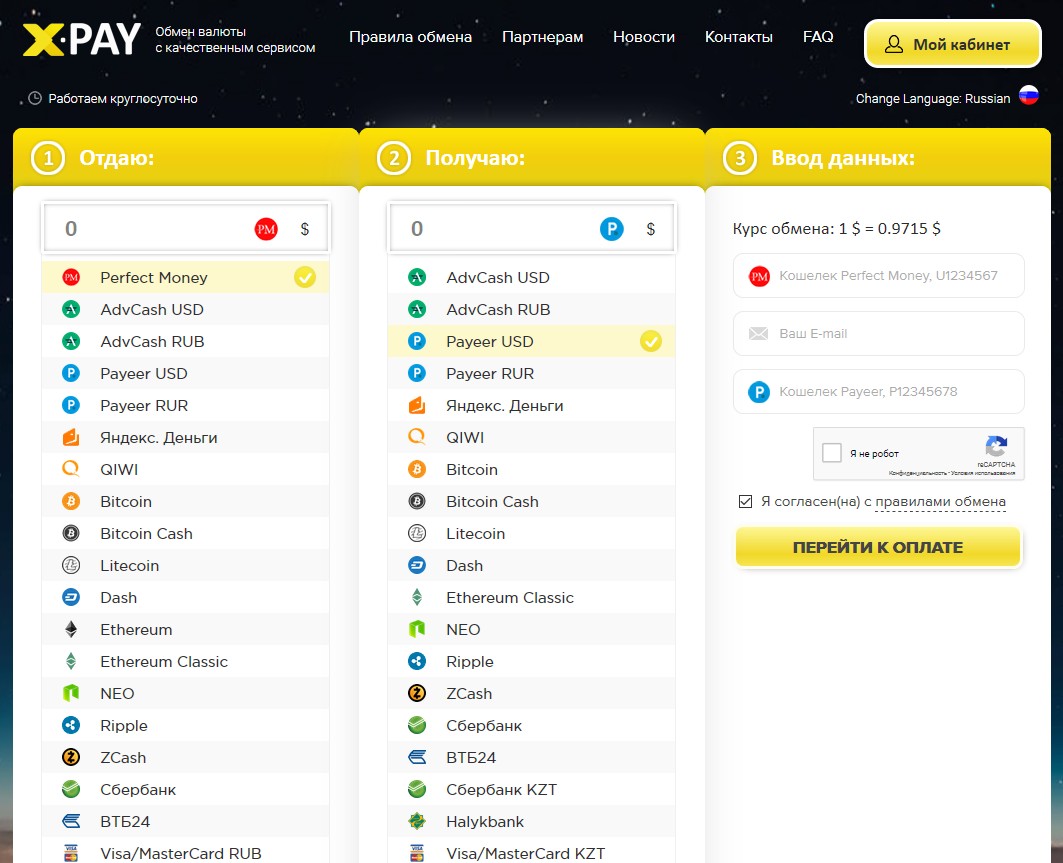
Task: Click the QIWI icon in the Получаю list
Action: pos(417,438)
